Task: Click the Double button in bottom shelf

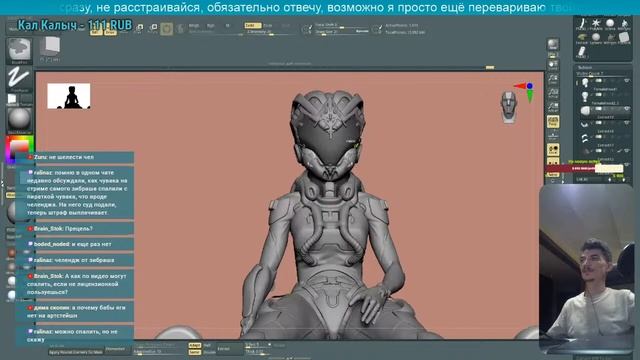Action: click(209, 352)
